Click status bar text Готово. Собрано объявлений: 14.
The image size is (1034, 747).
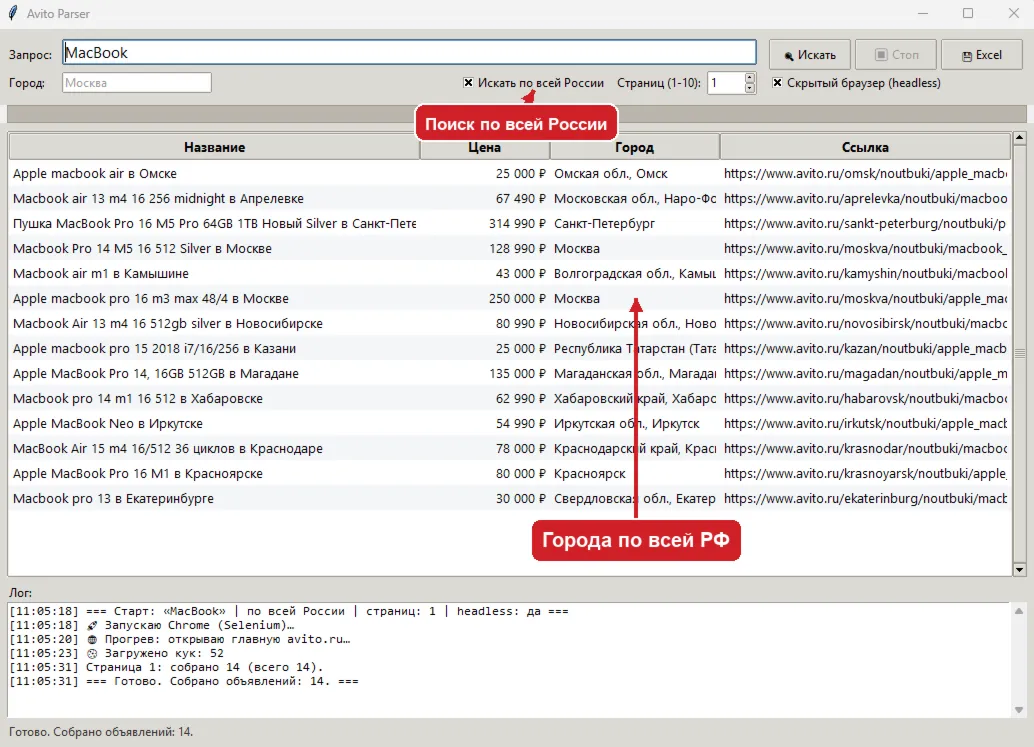tap(101, 732)
